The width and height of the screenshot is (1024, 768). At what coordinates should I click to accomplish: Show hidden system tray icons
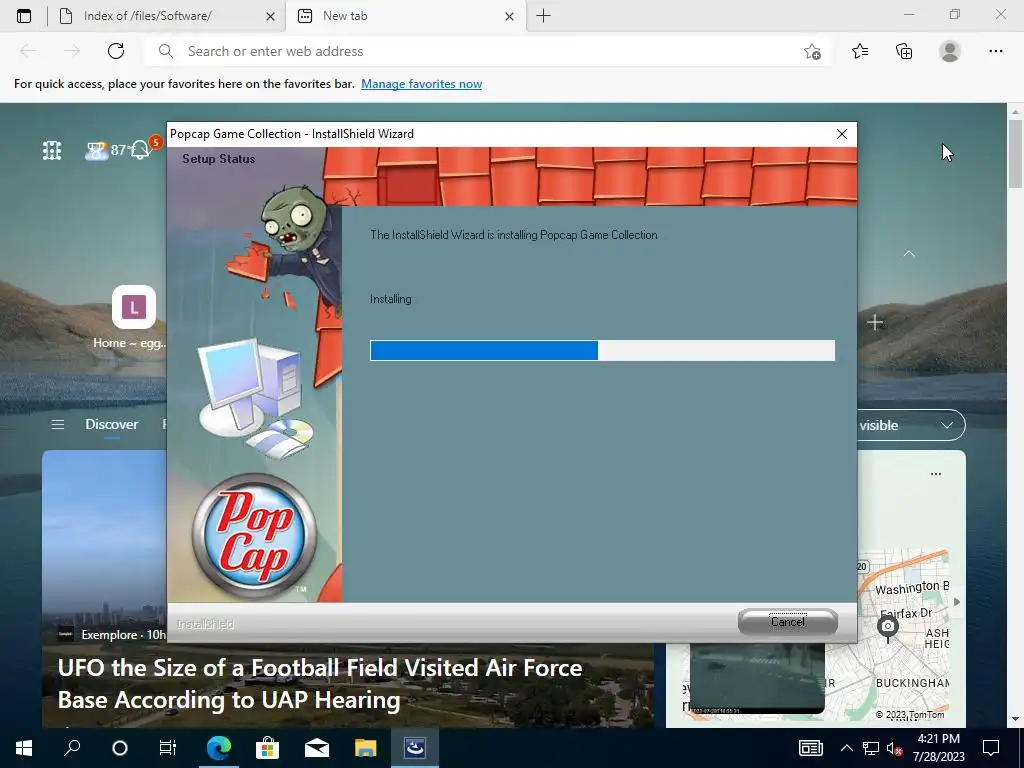[846, 748]
